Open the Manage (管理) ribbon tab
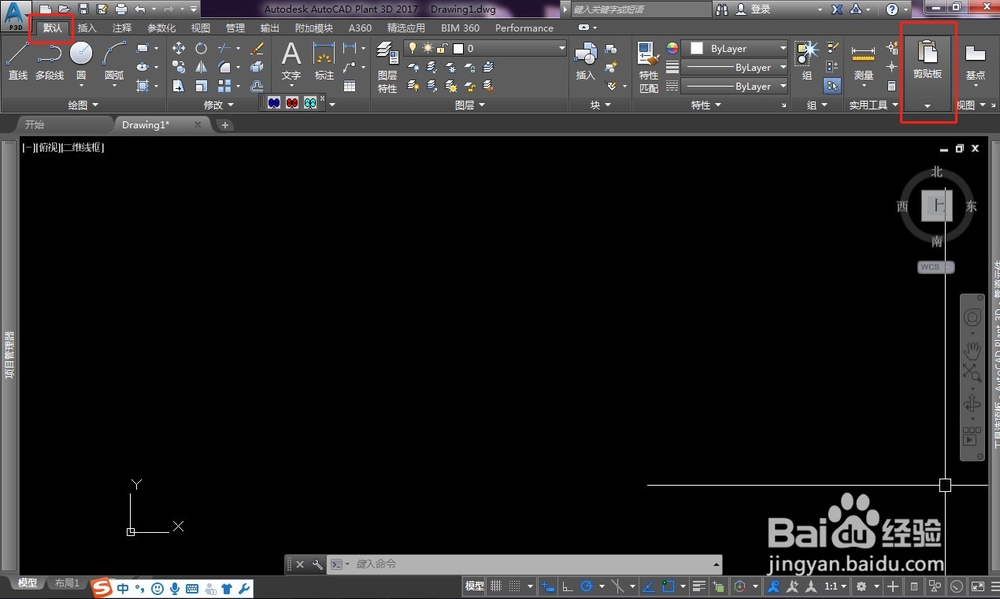The height and width of the screenshot is (599, 1000). click(235, 28)
